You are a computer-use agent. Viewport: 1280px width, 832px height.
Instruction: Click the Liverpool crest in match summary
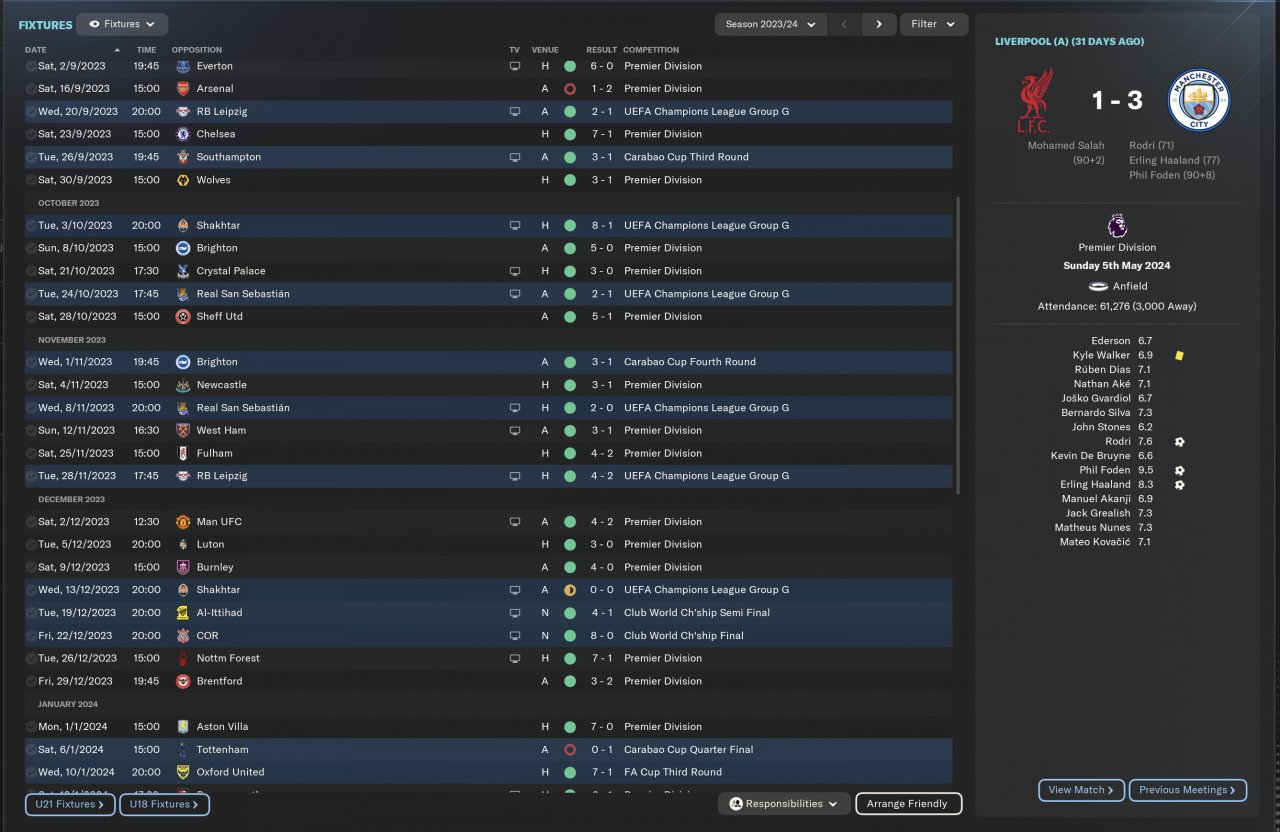(1034, 100)
